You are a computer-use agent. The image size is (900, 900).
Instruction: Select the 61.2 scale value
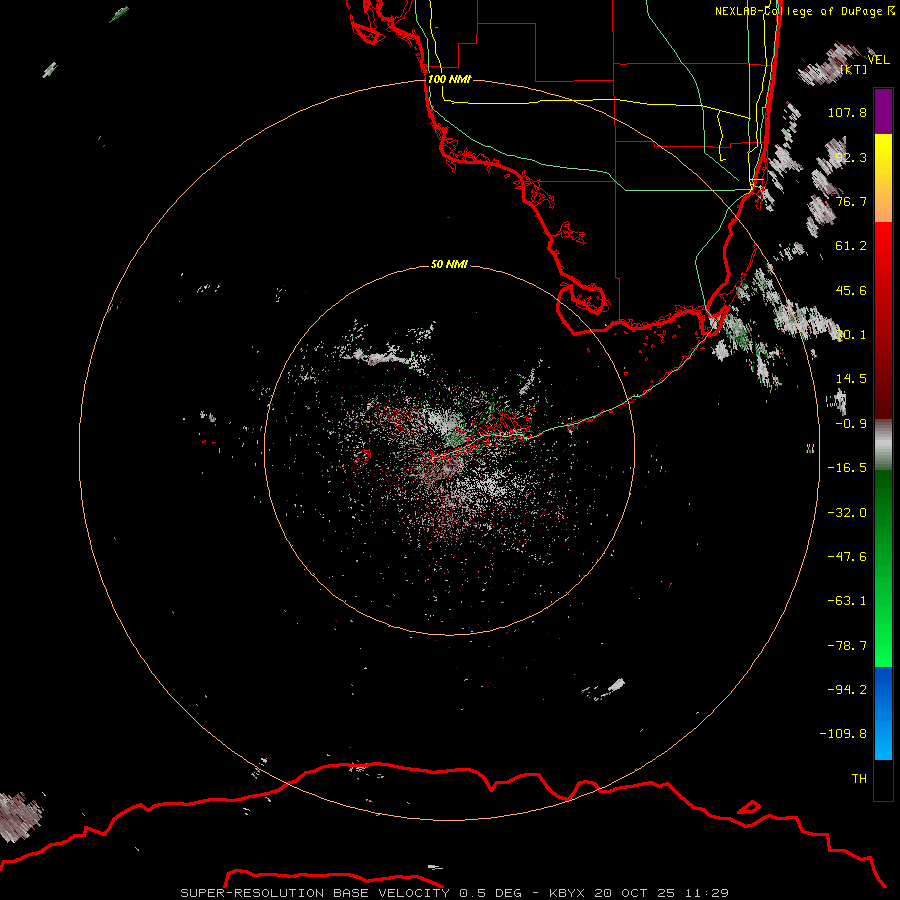tap(851, 246)
